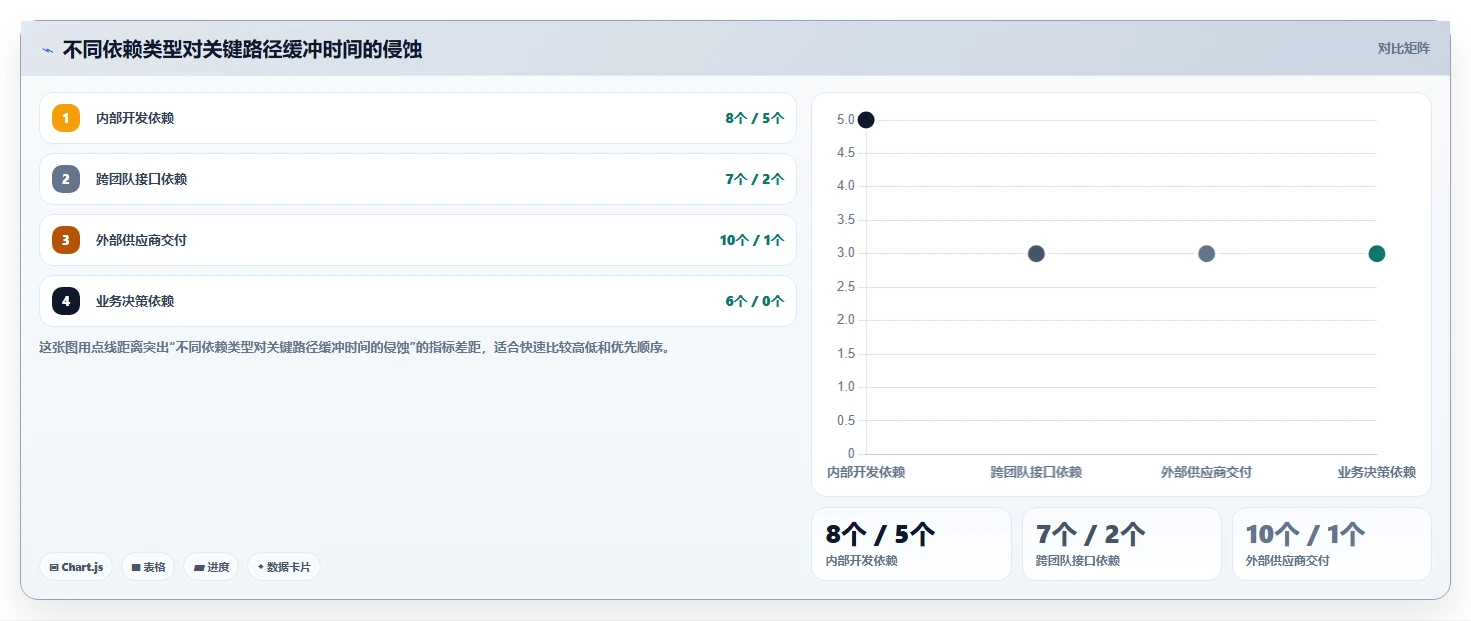Viewport: 1471px width, 621px height.
Task: Select the 跨团队接口依赖 list row
Action: tap(418, 179)
